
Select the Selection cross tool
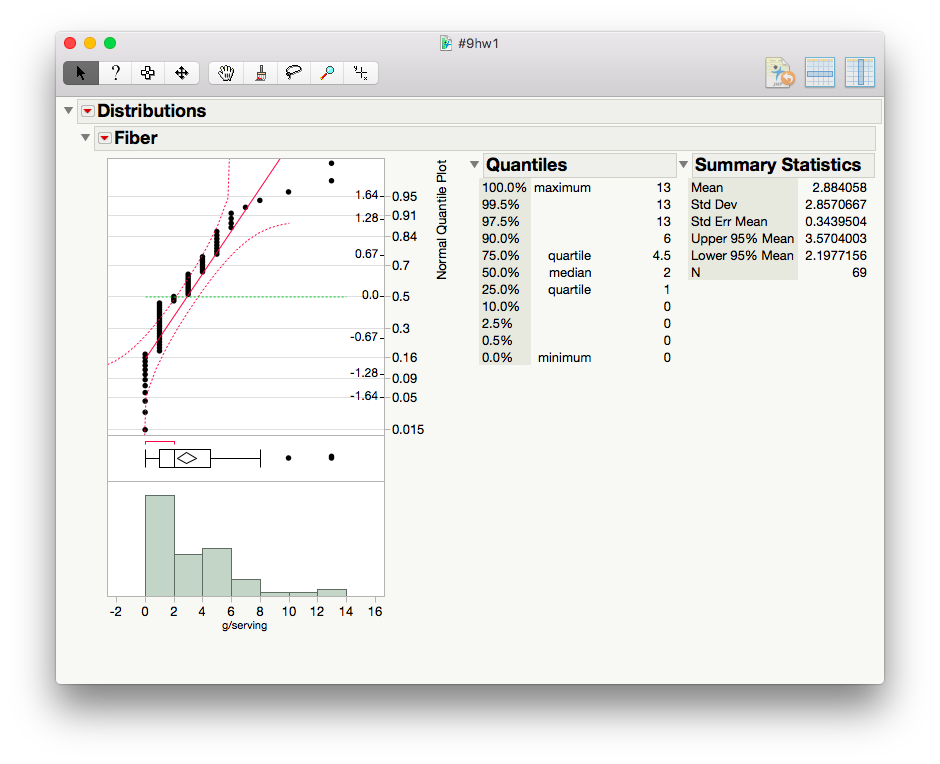[x=147, y=73]
